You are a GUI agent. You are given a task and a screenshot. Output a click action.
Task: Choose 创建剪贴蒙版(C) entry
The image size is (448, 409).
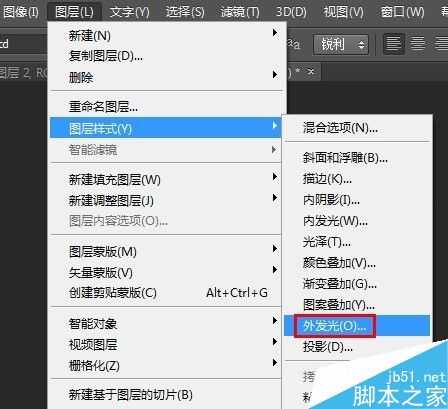click(x=167, y=293)
